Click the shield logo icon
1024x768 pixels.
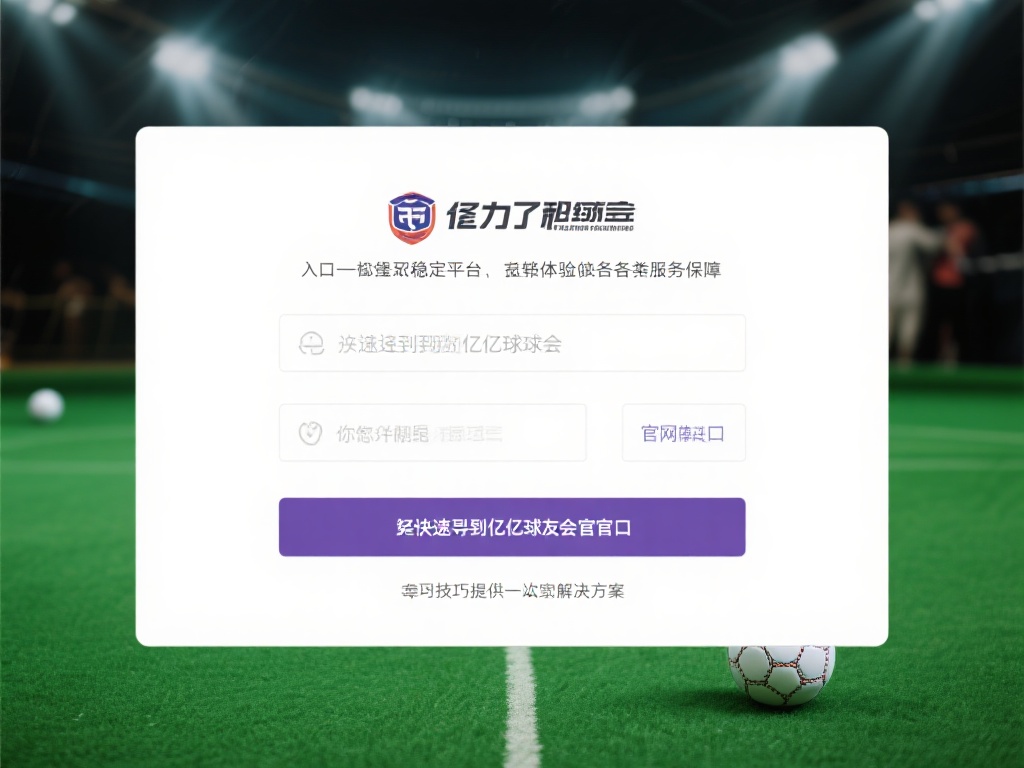411,217
